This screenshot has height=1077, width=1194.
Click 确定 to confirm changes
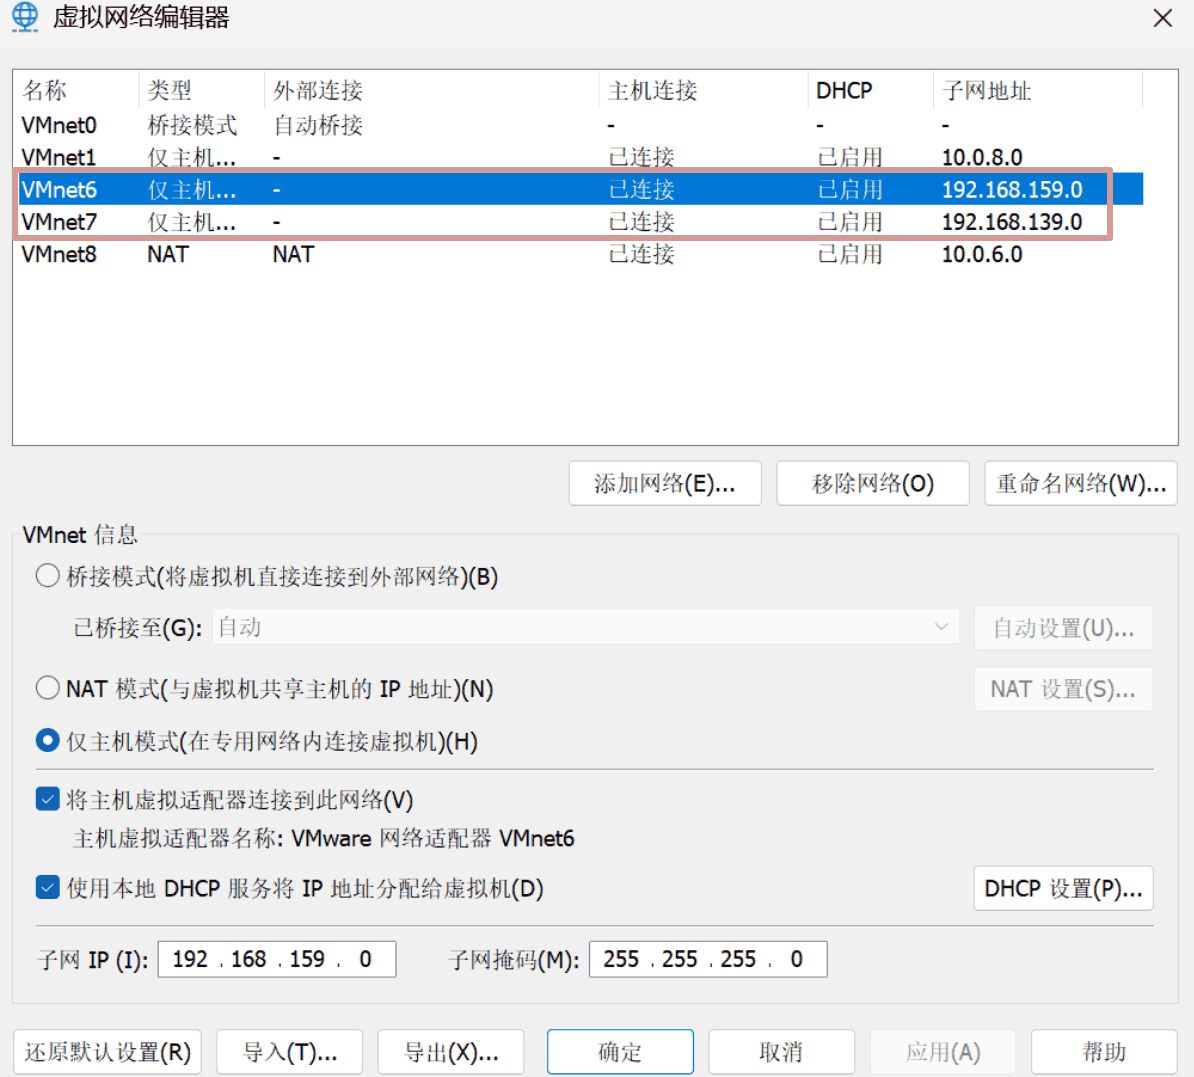[620, 1051]
